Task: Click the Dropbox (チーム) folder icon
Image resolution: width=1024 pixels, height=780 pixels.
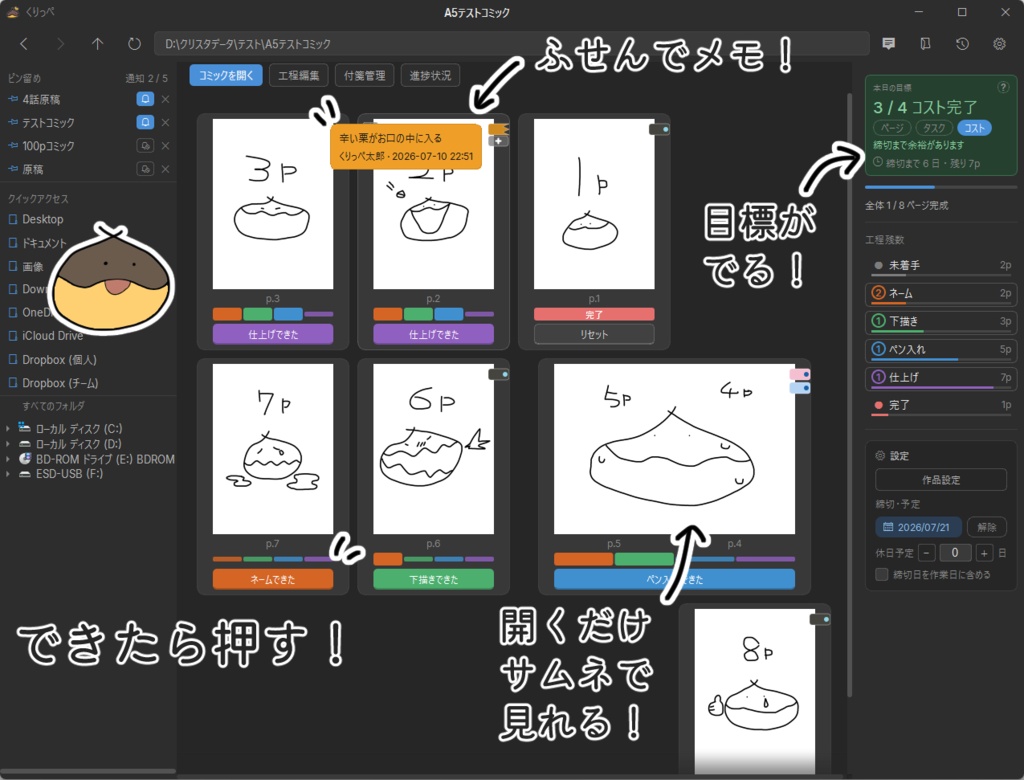Action: [12, 383]
